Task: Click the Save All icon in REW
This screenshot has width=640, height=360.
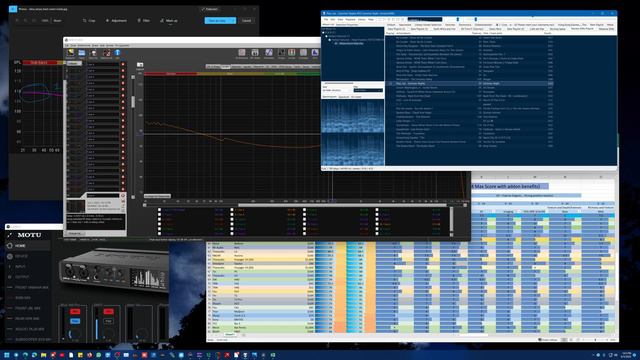Action: coord(93,53)
